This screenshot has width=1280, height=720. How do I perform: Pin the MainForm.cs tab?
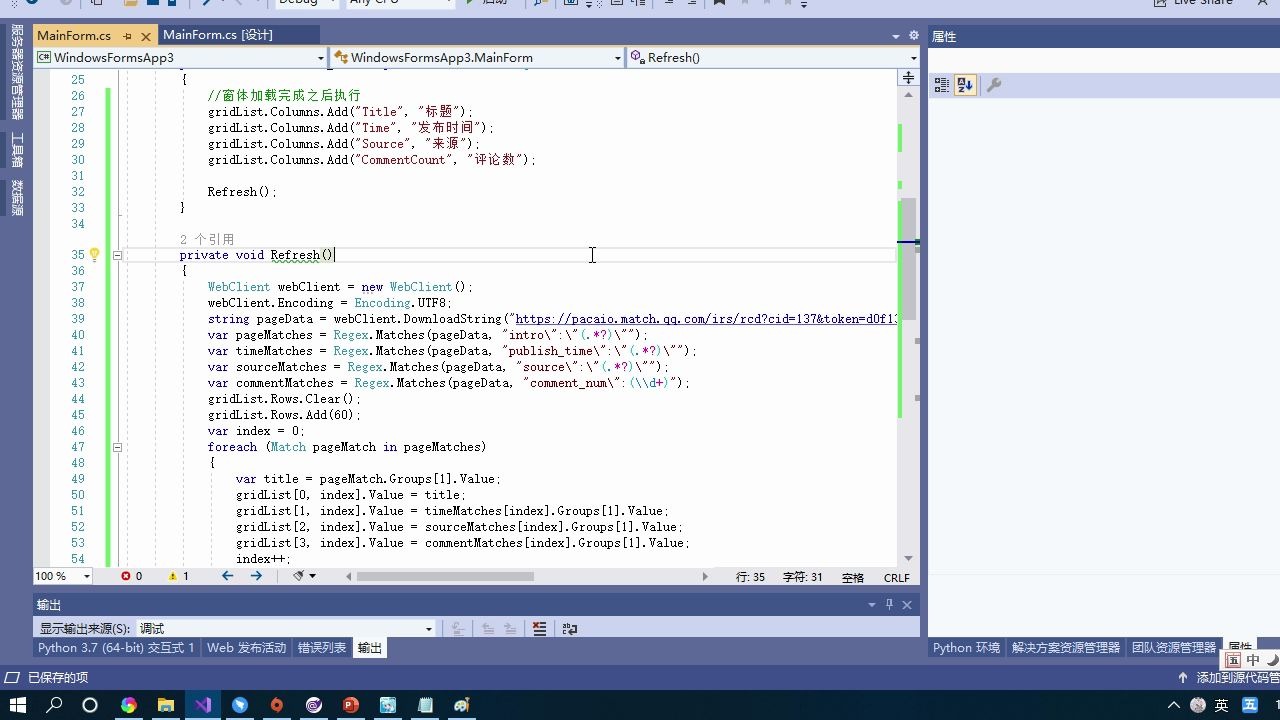point(127,36)
